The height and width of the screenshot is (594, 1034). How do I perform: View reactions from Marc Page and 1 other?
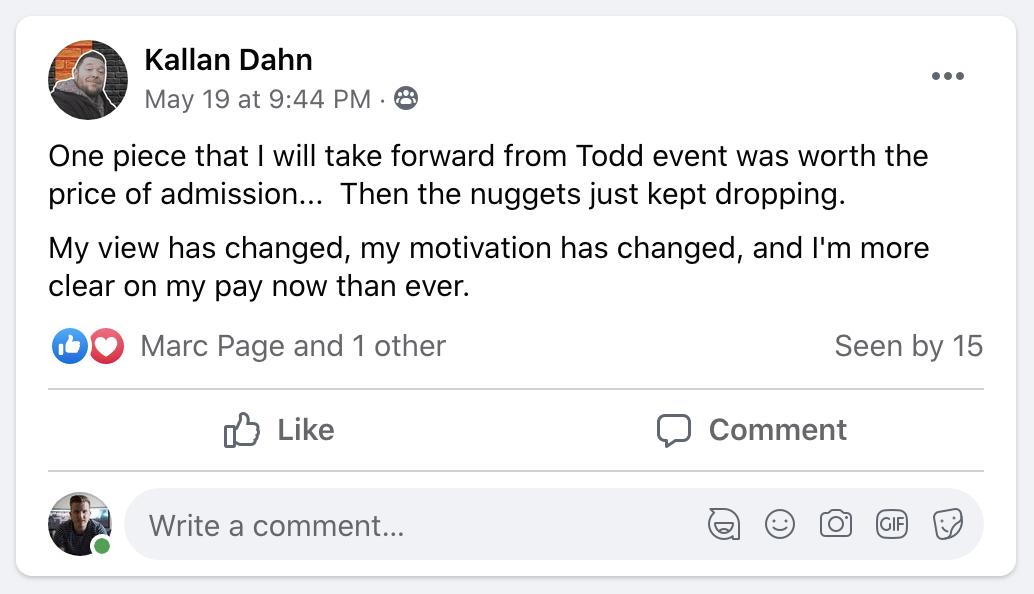(293, 346)
